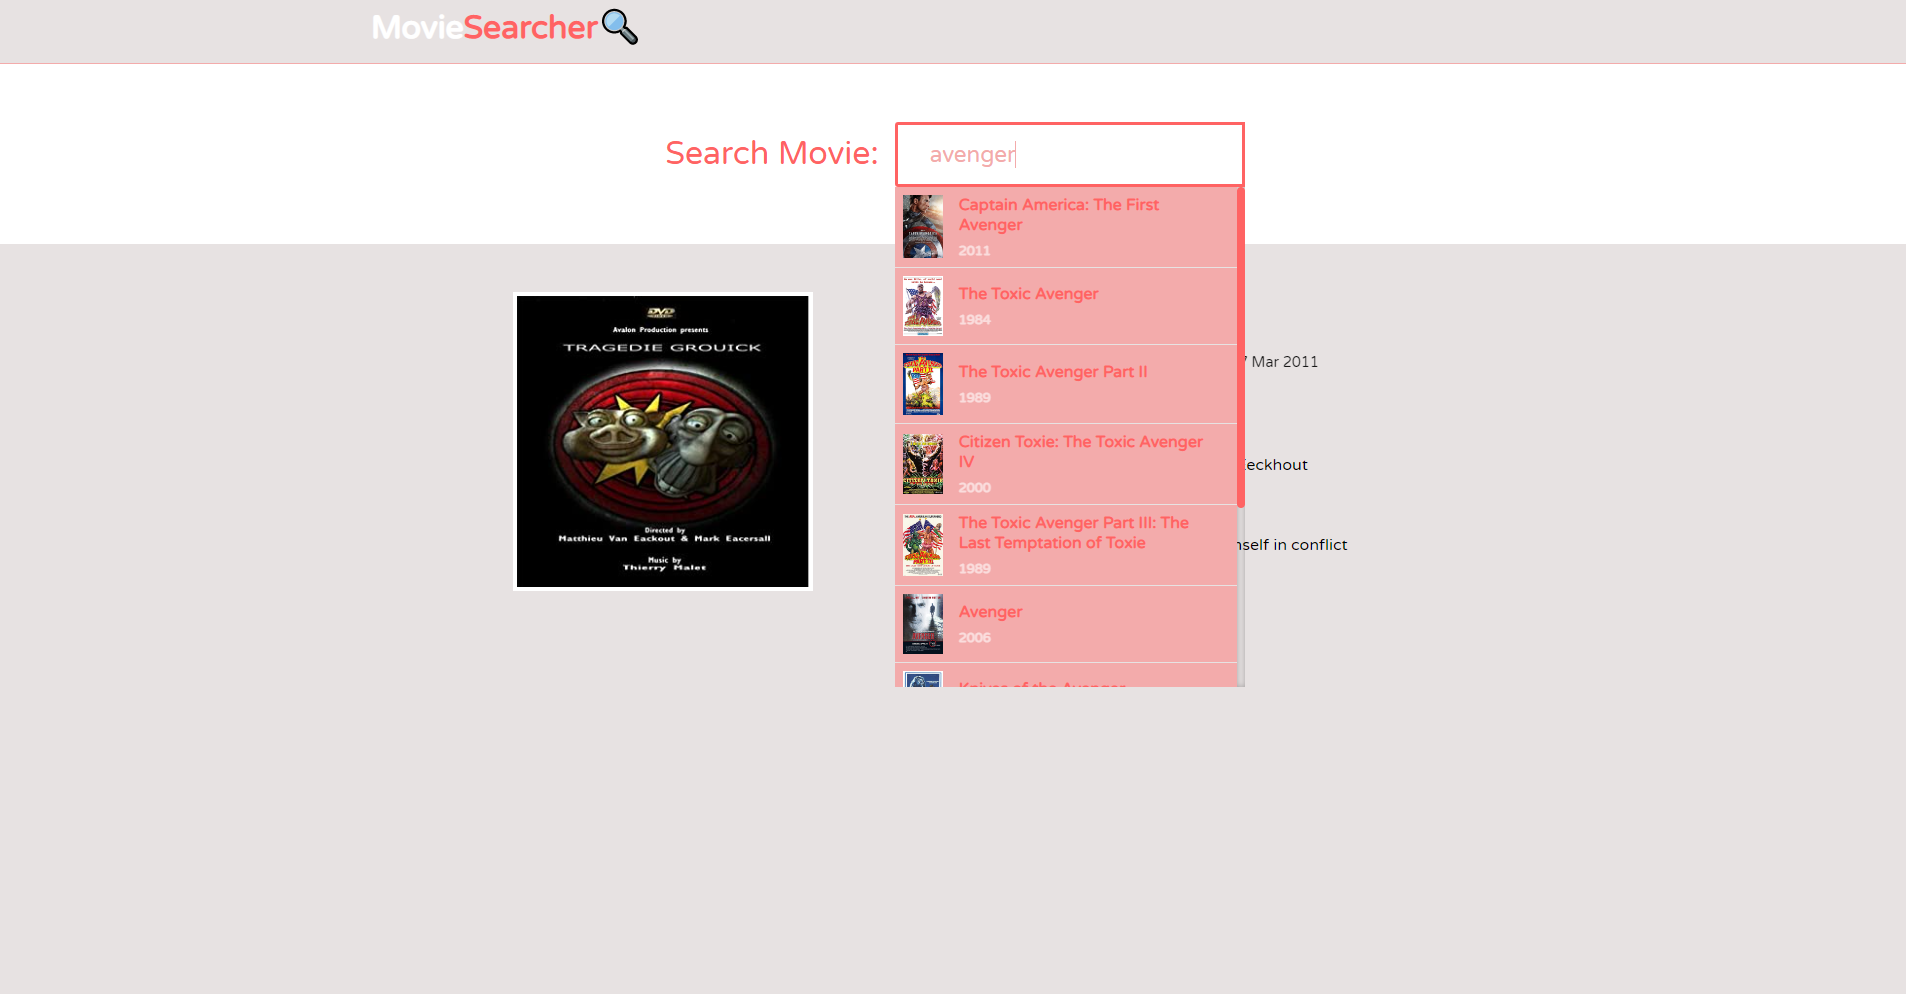Focus the Search Movie input field
The image size is (1906, 994).
[1069, 154]
